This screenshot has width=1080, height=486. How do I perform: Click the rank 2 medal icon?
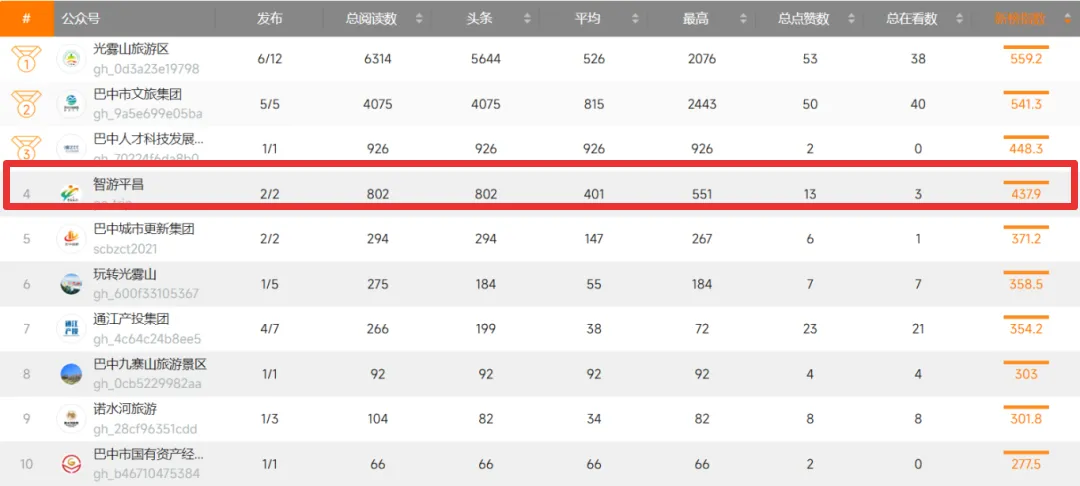tap(26, 104)
